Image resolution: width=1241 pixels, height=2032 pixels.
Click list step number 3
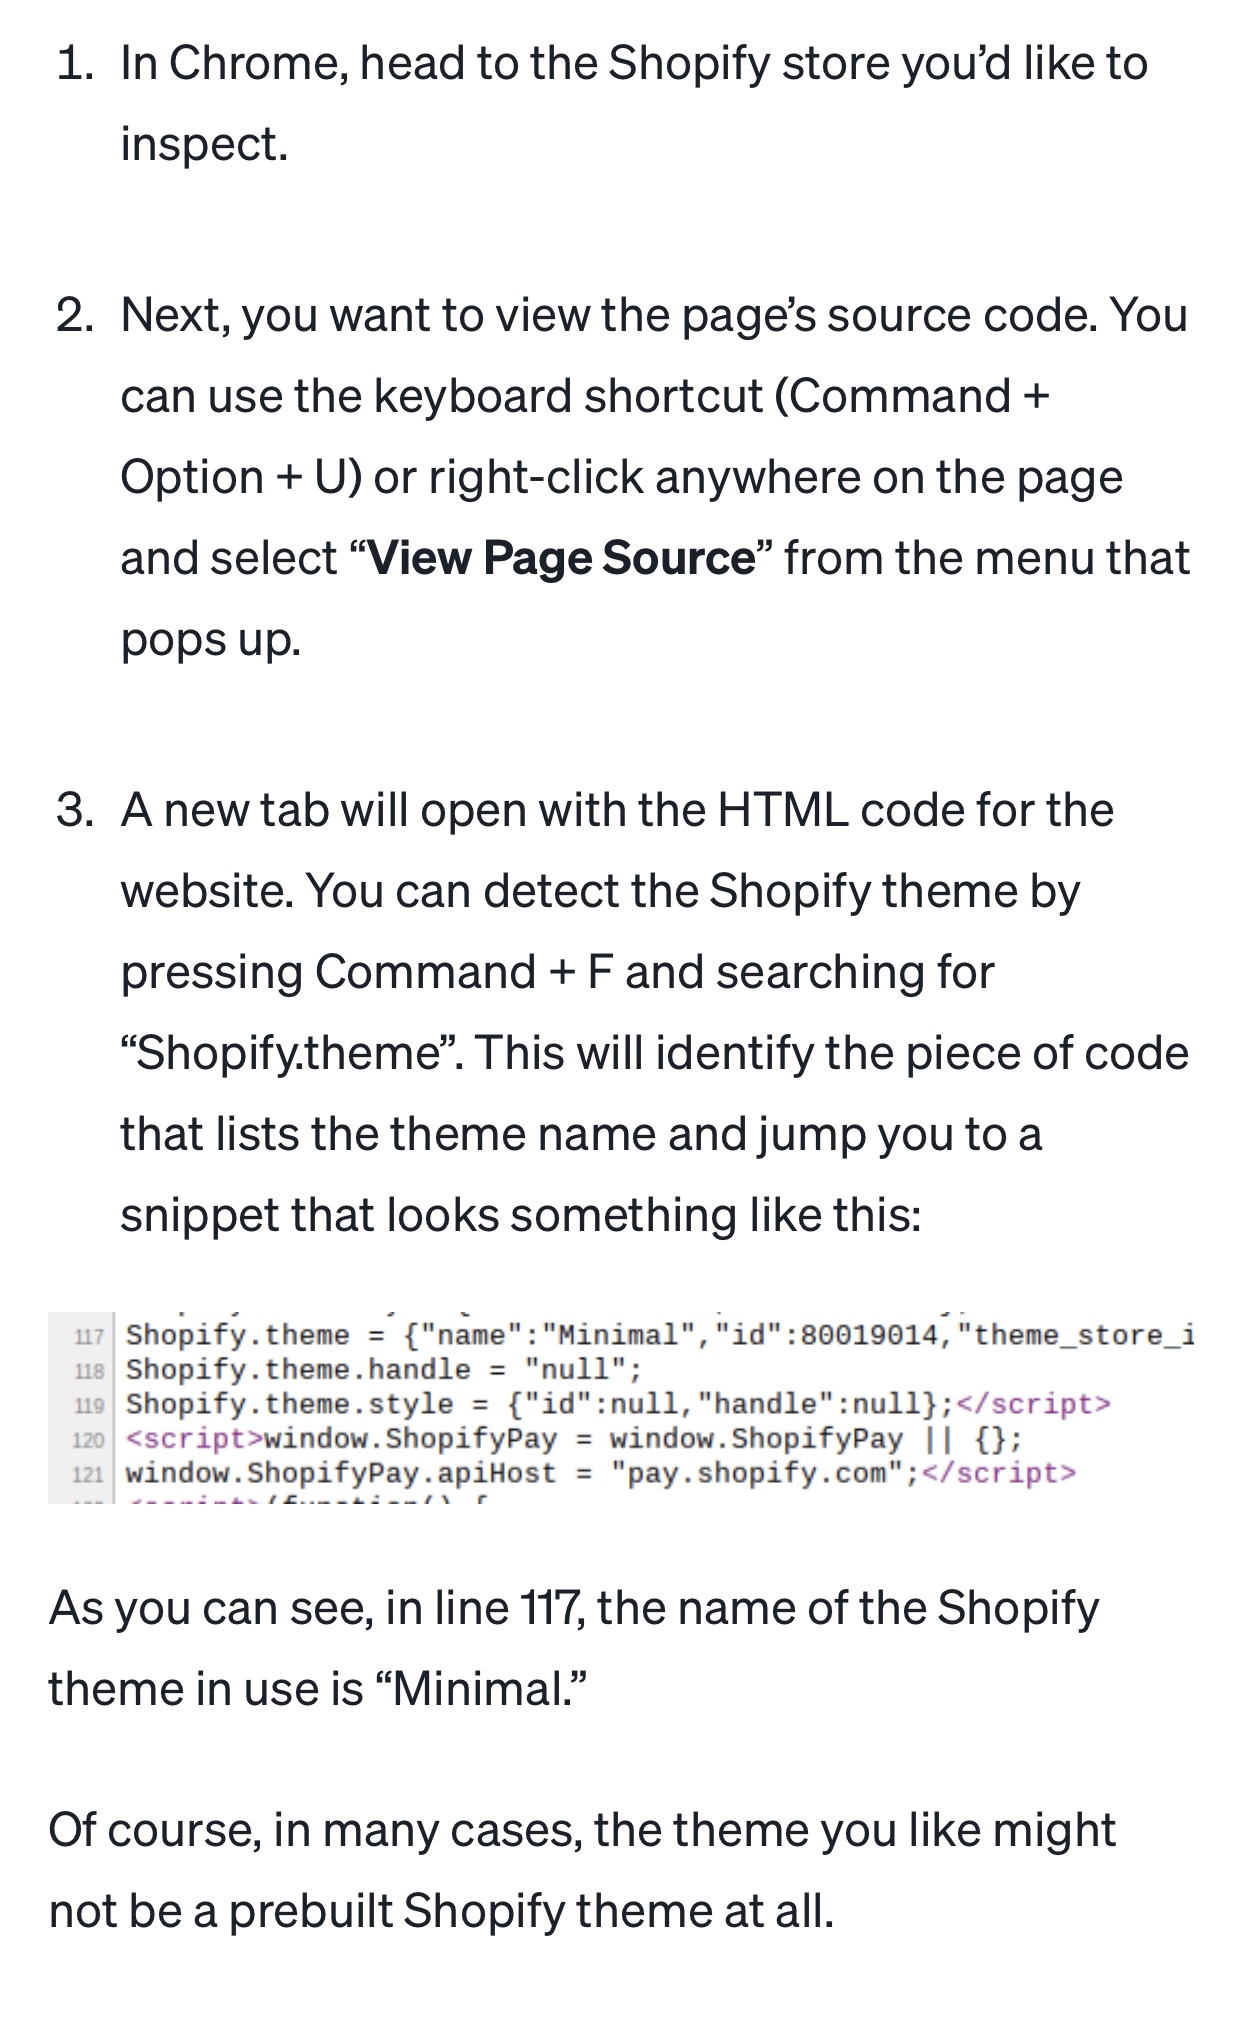pyautogui.click(x=76, y=810)
